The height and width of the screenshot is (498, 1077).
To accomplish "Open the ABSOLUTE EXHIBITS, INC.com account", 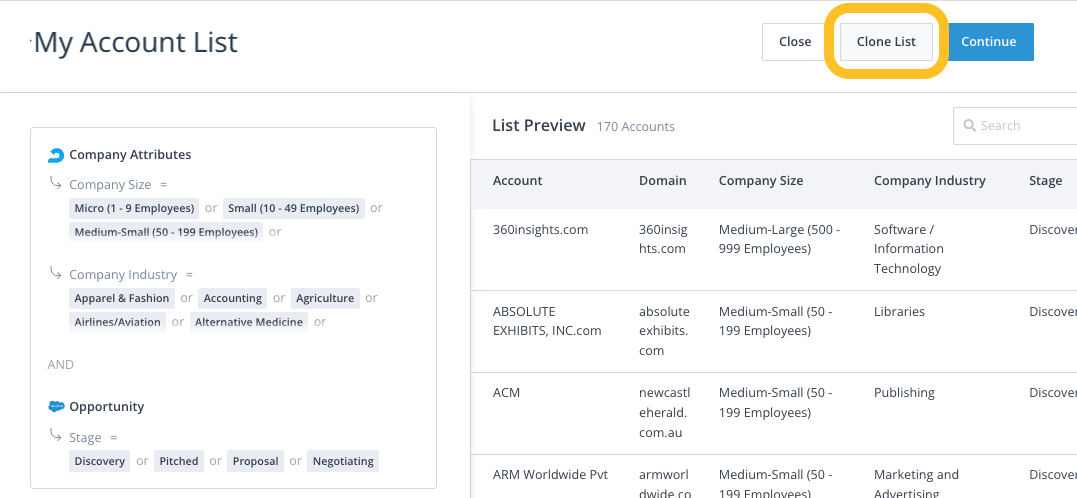I will tap(547, 321).
